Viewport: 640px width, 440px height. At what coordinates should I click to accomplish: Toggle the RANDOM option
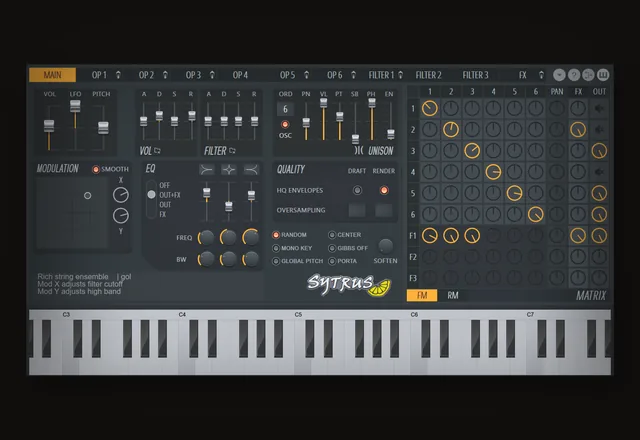276,235
